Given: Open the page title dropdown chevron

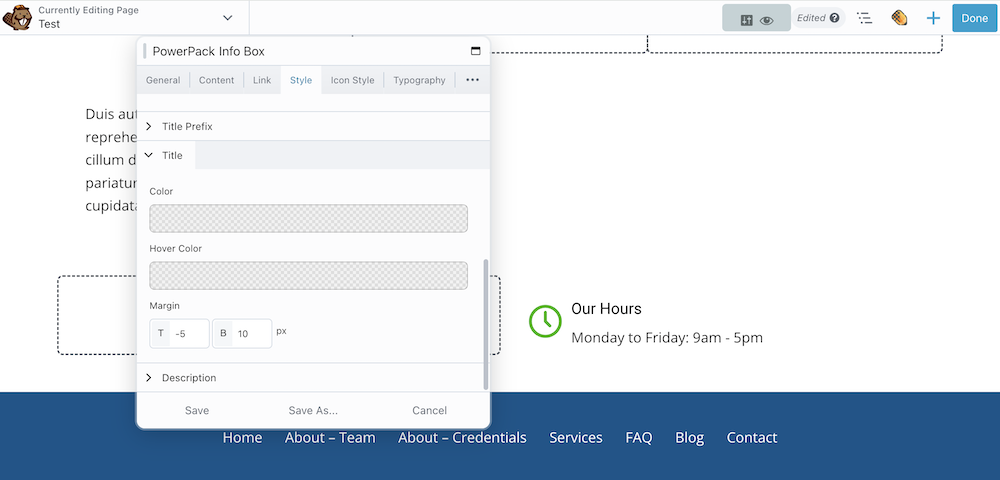Looking at the screenshot, I should [x=228, y=18].
